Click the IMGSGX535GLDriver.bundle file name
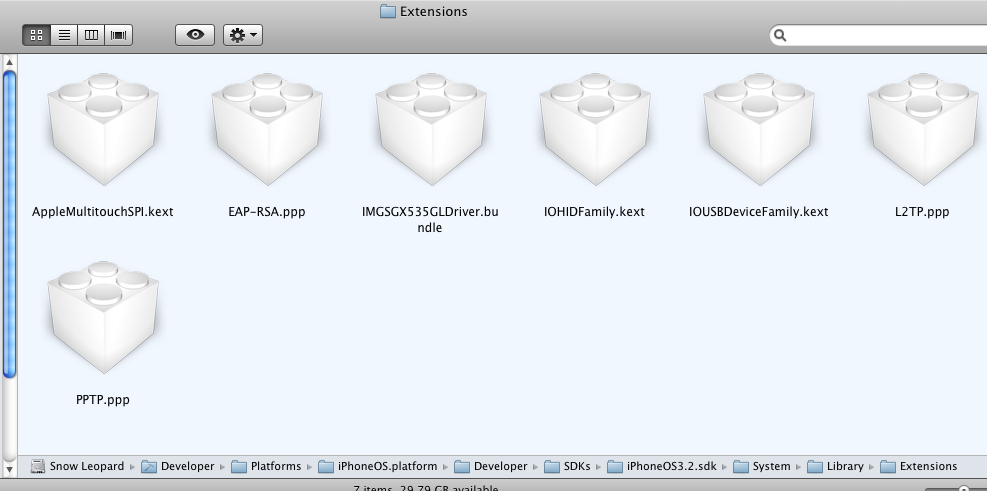Image resolution: width=987 pixels, height=491 pixels. click(x=430, y=220)
